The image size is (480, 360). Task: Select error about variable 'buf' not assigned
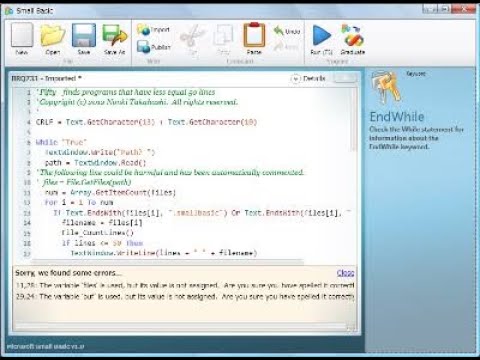click(x=185, y=296)
